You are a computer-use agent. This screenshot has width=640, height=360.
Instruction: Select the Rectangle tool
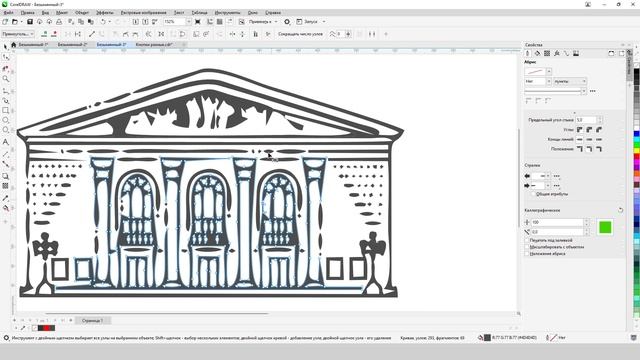coord(5,110)
